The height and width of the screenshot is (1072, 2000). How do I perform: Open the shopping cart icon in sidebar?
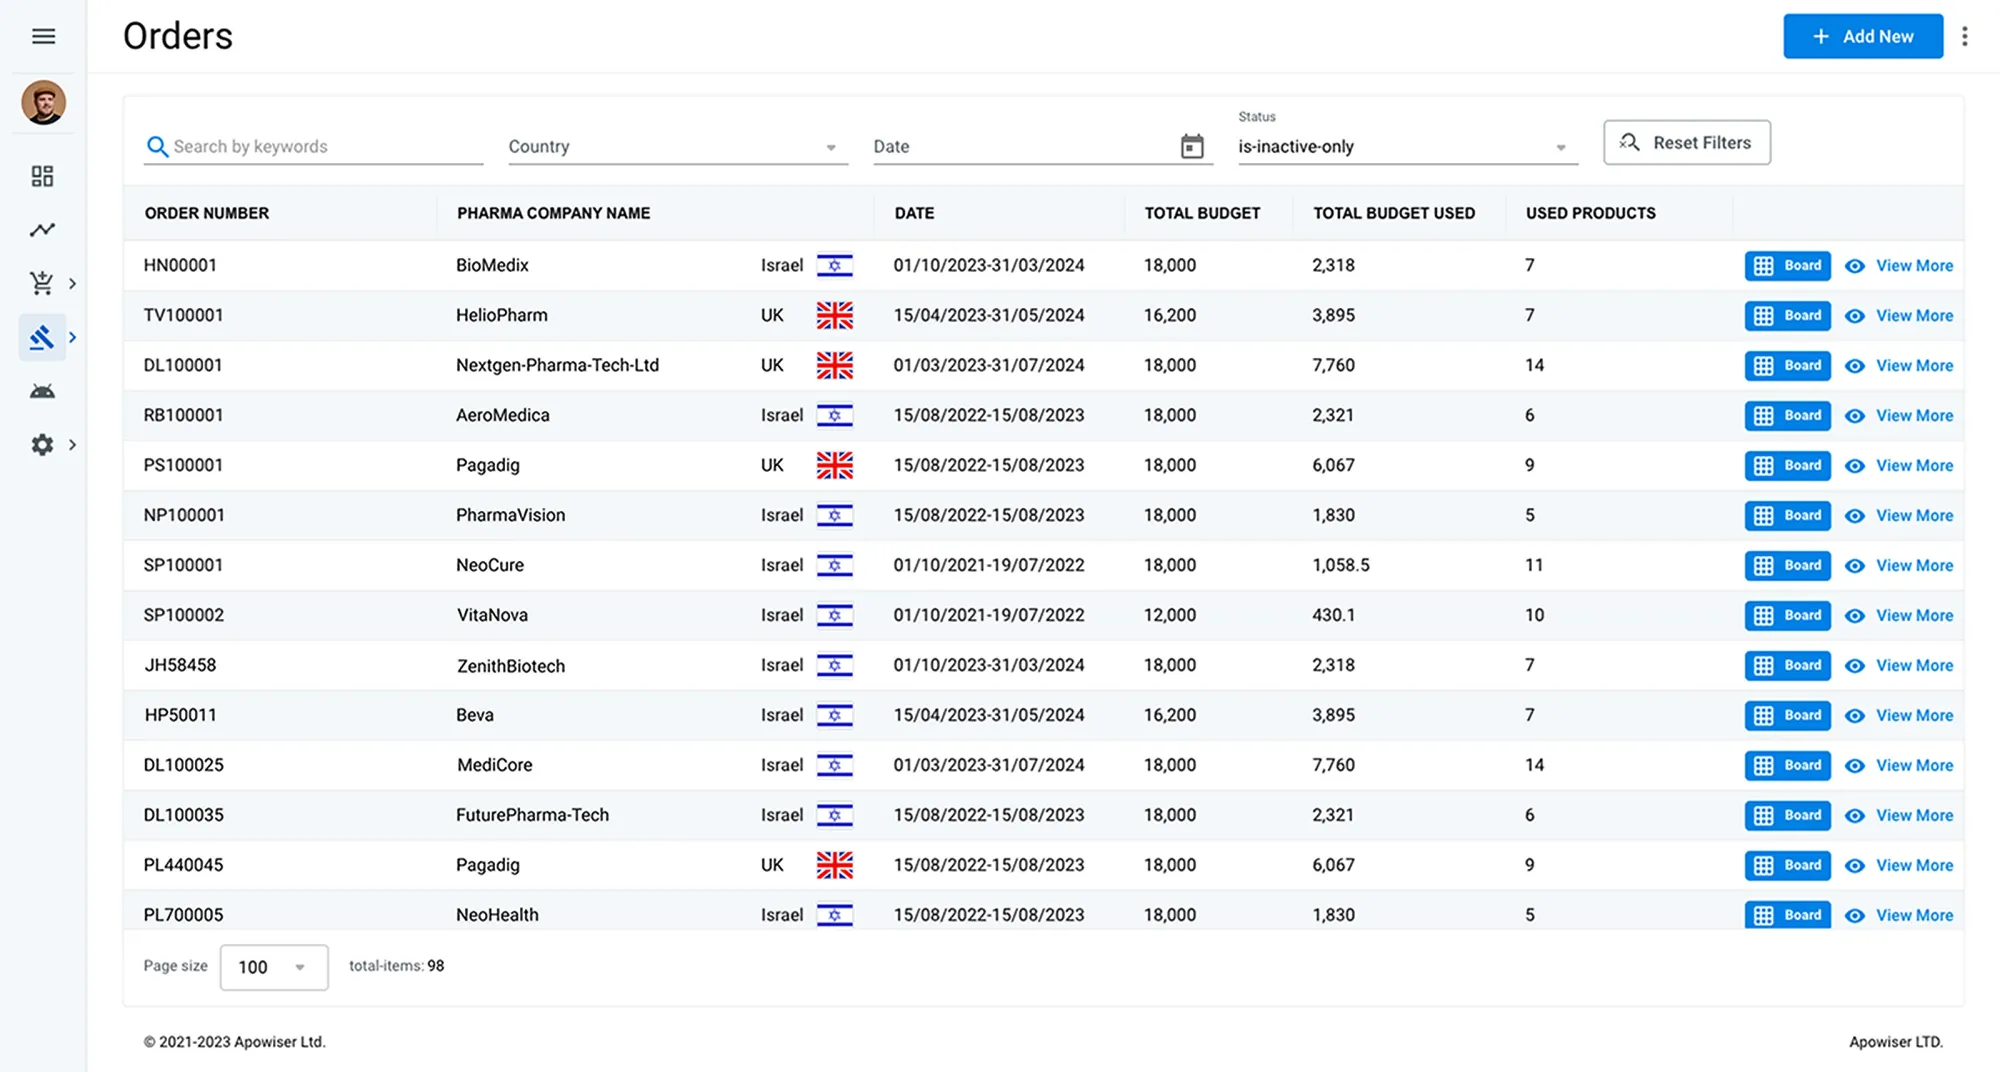tap(42, 283)
